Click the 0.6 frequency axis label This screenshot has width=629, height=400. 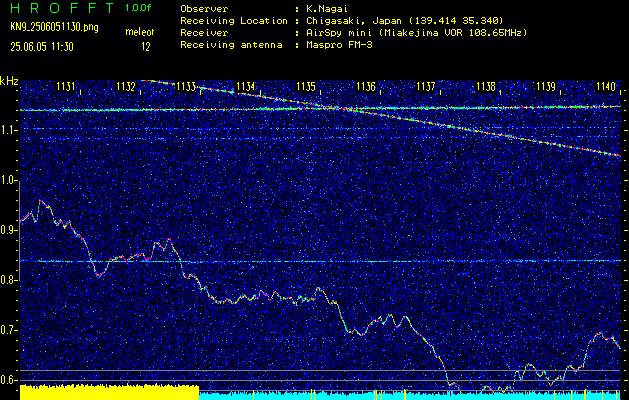point(9,380)
